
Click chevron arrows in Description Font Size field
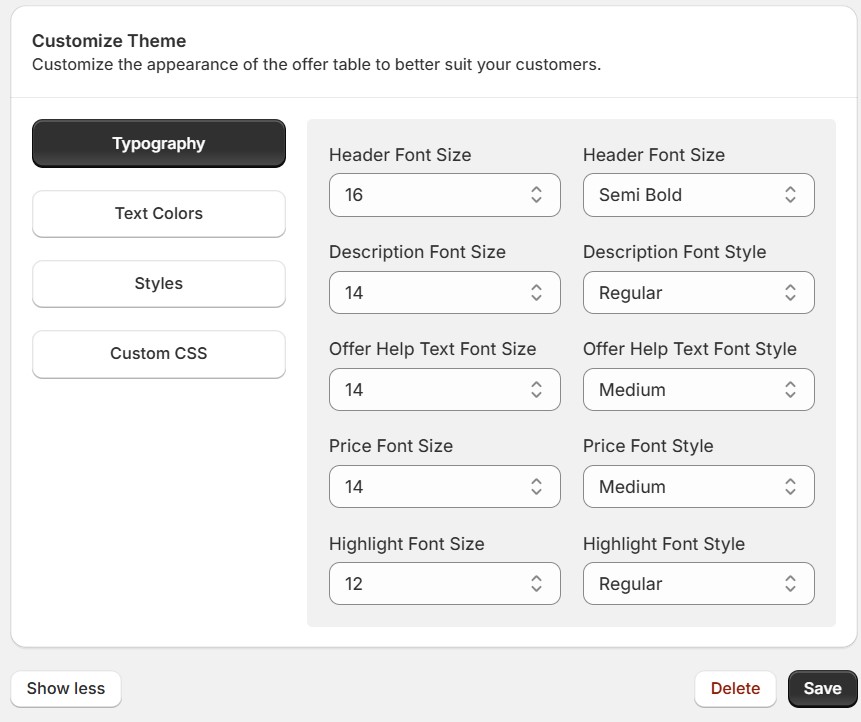pyautogui.click(x=537, y=293)
